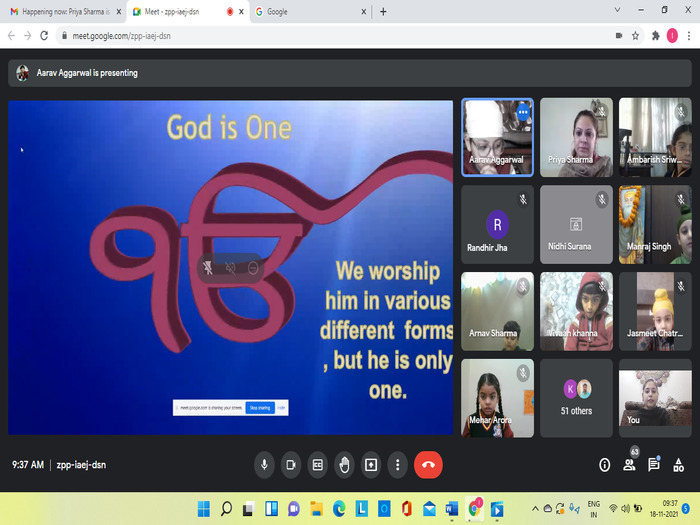Viewport: 700px width, 525px height.
Task: Close the Gmail 'Happening now' tab
Action: pos(119,12)
